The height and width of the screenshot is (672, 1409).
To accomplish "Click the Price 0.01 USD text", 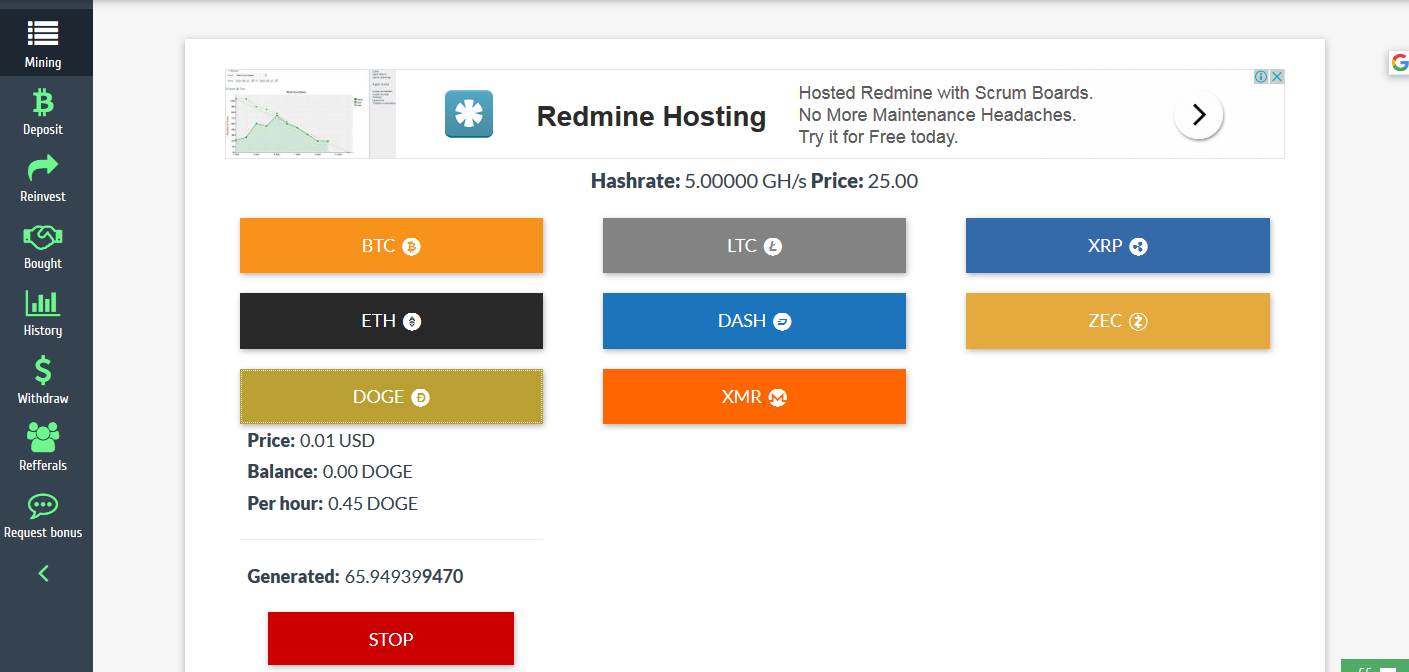I will pyautogui.click(x=311, y=441).
